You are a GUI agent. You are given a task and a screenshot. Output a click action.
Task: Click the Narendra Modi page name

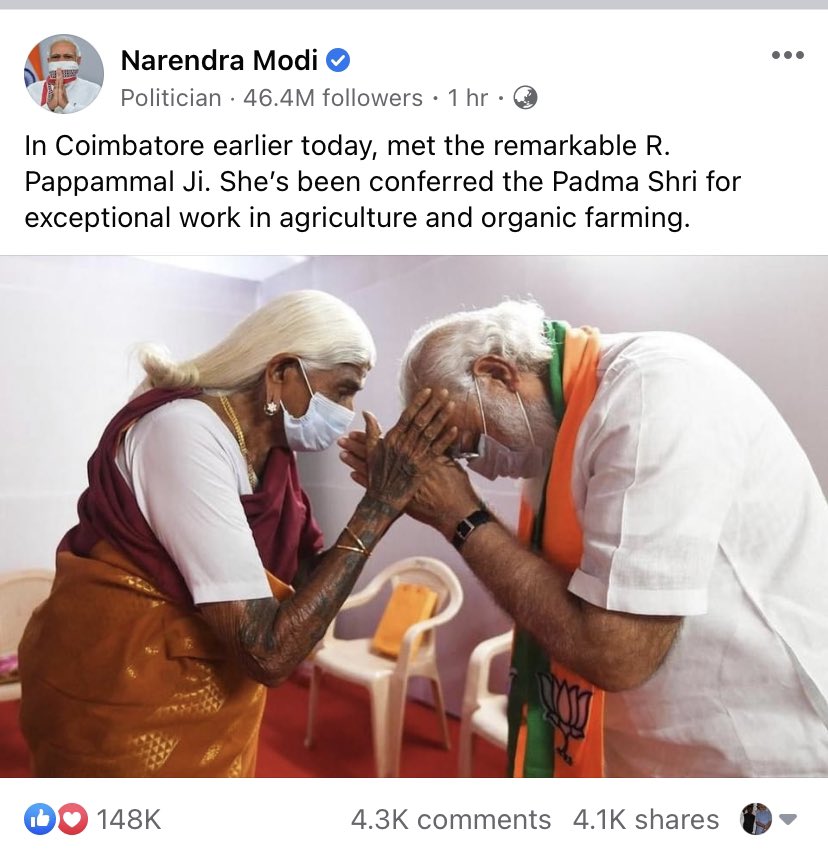(x=219, y=60)
